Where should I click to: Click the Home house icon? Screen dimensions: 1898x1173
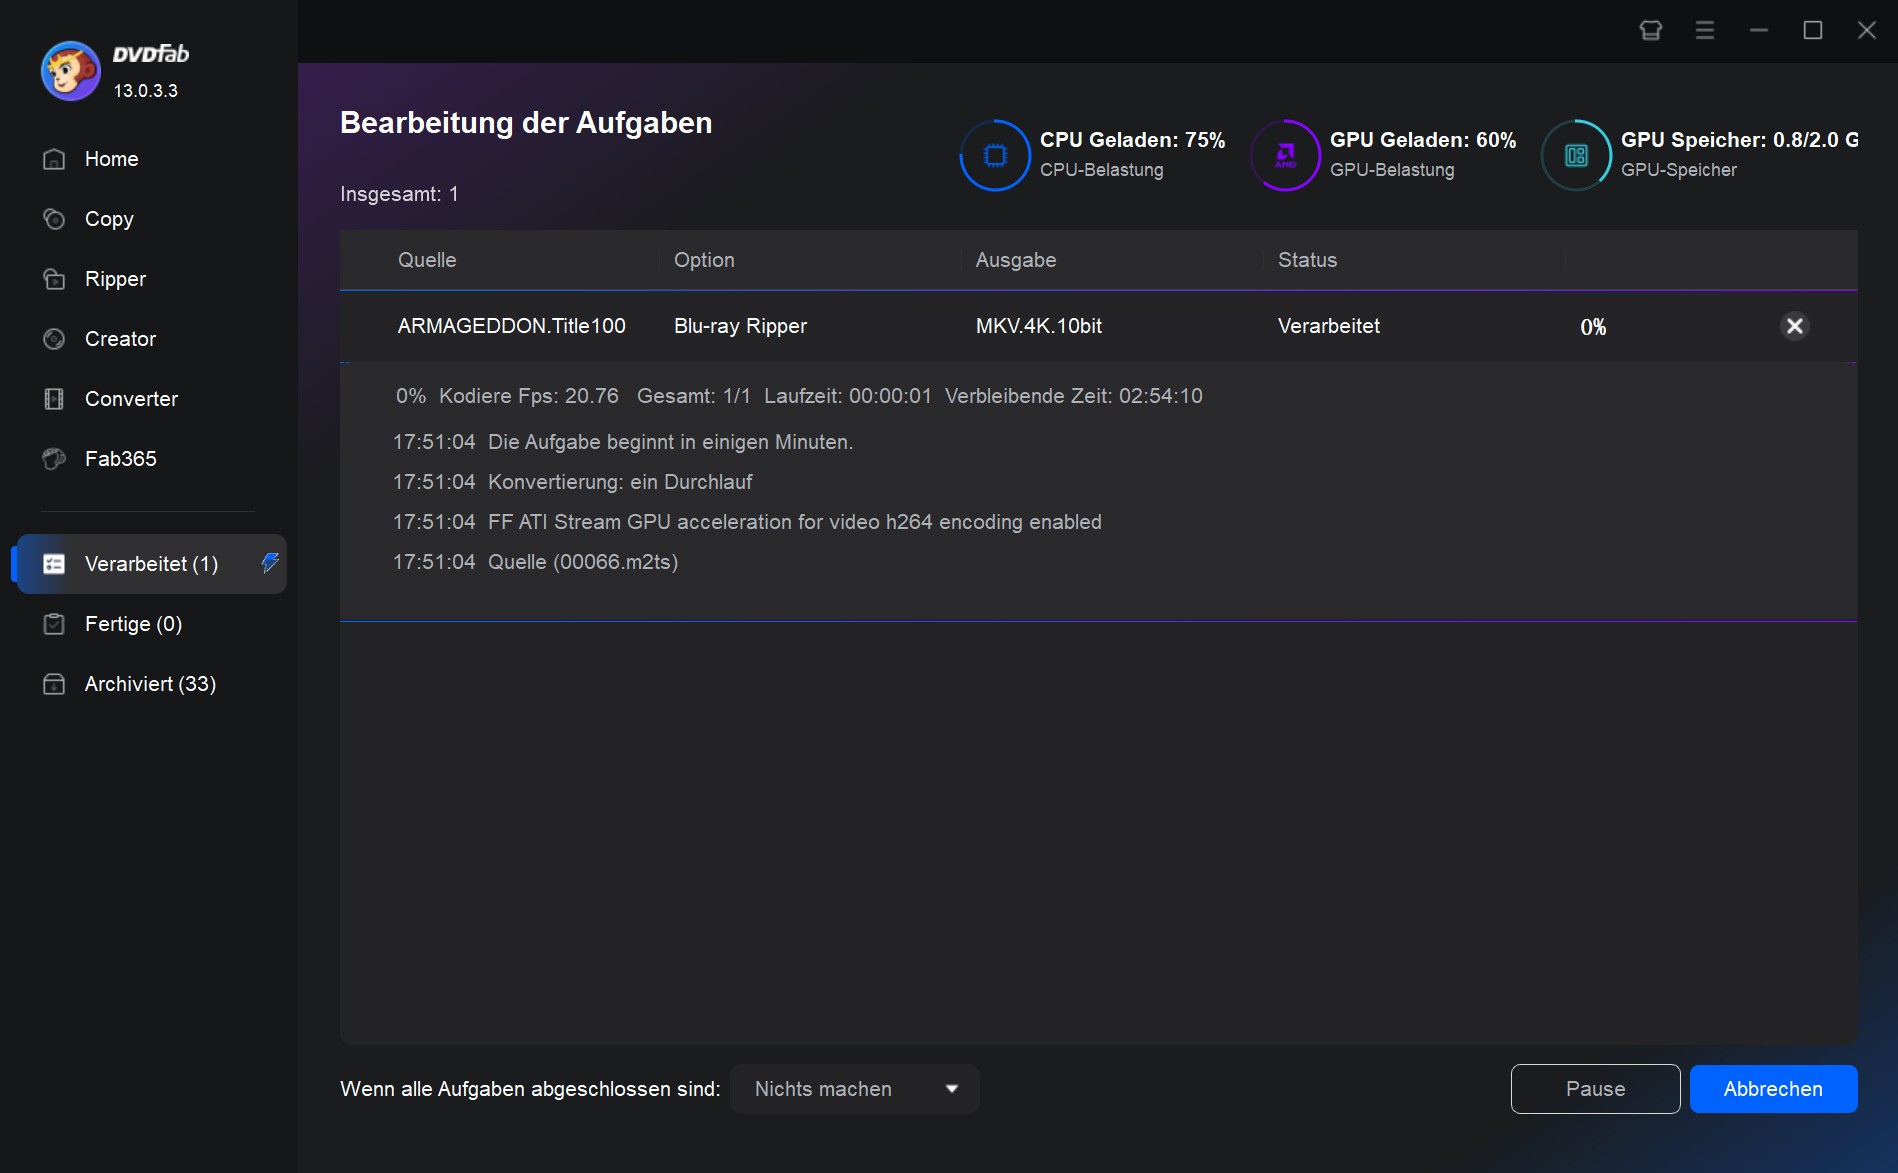click(54, 159)
